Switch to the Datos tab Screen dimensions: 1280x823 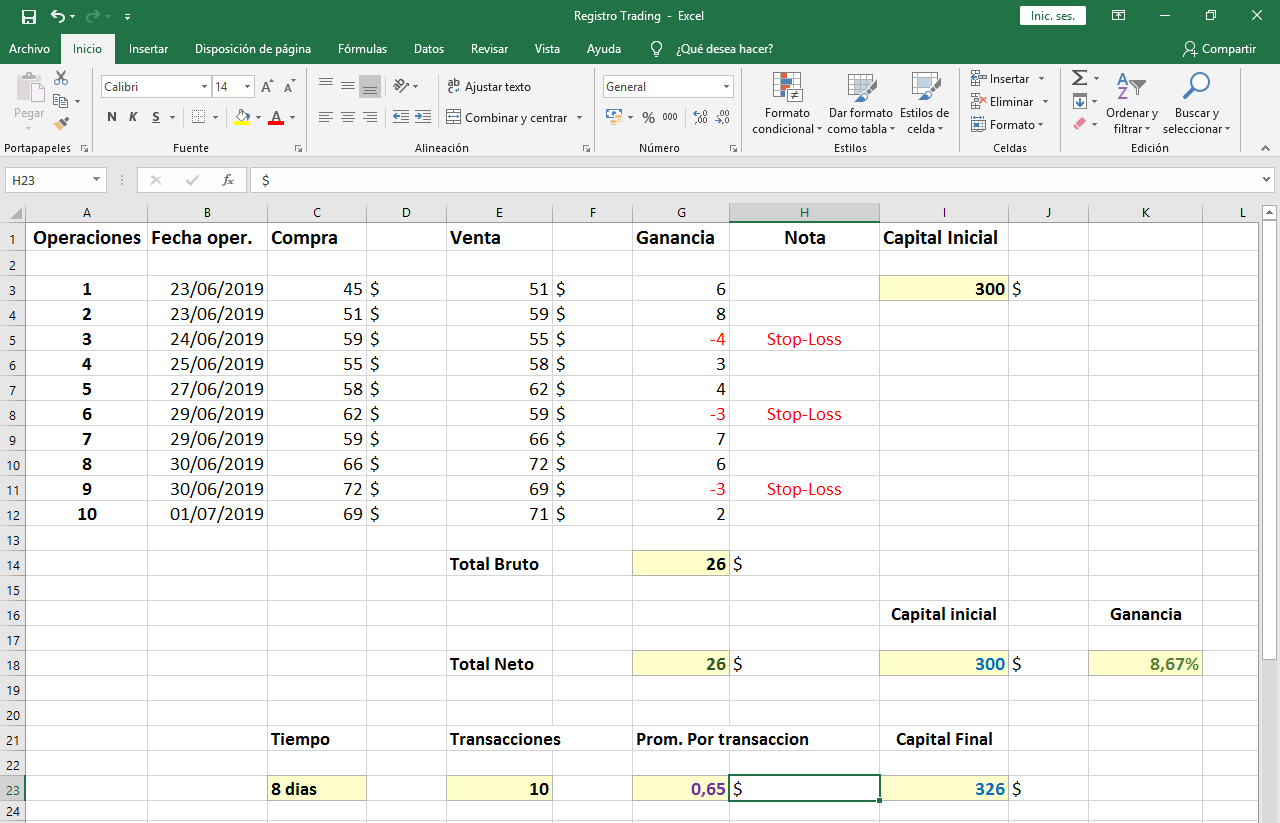point(429,49)
